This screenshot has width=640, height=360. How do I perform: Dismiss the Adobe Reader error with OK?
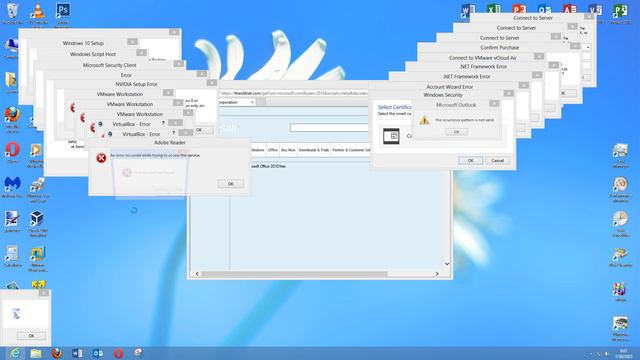point(231,184)
